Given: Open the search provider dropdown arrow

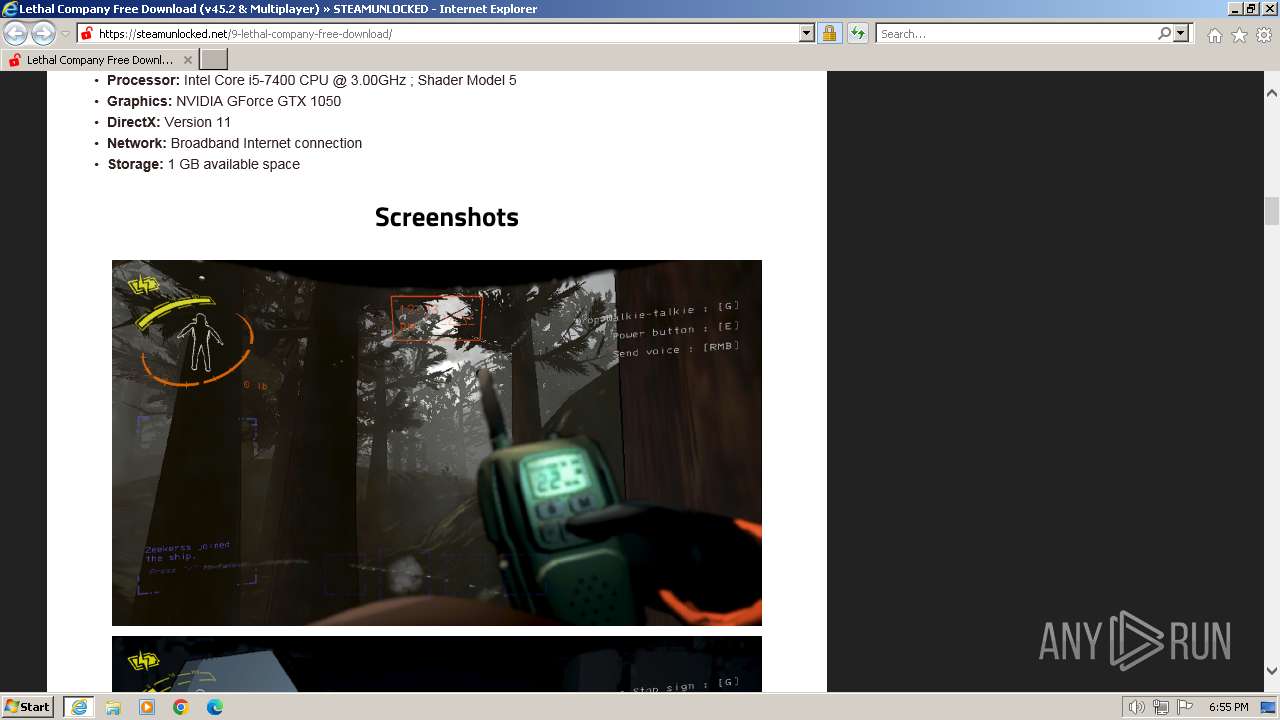Looking at the screenshot, I should click(1181, 33).
